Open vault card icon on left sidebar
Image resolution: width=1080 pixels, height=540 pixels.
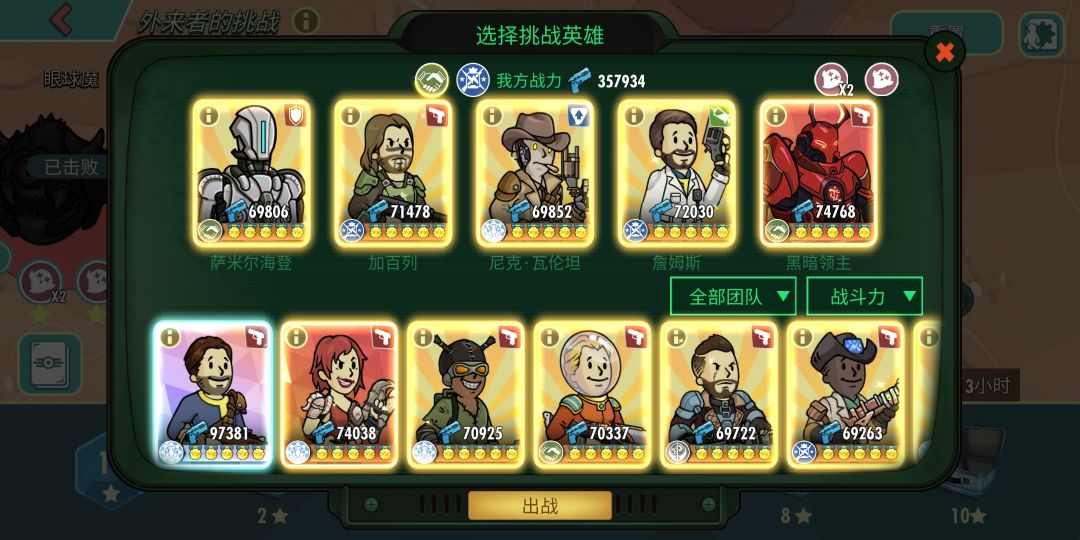tap(50, 364)
